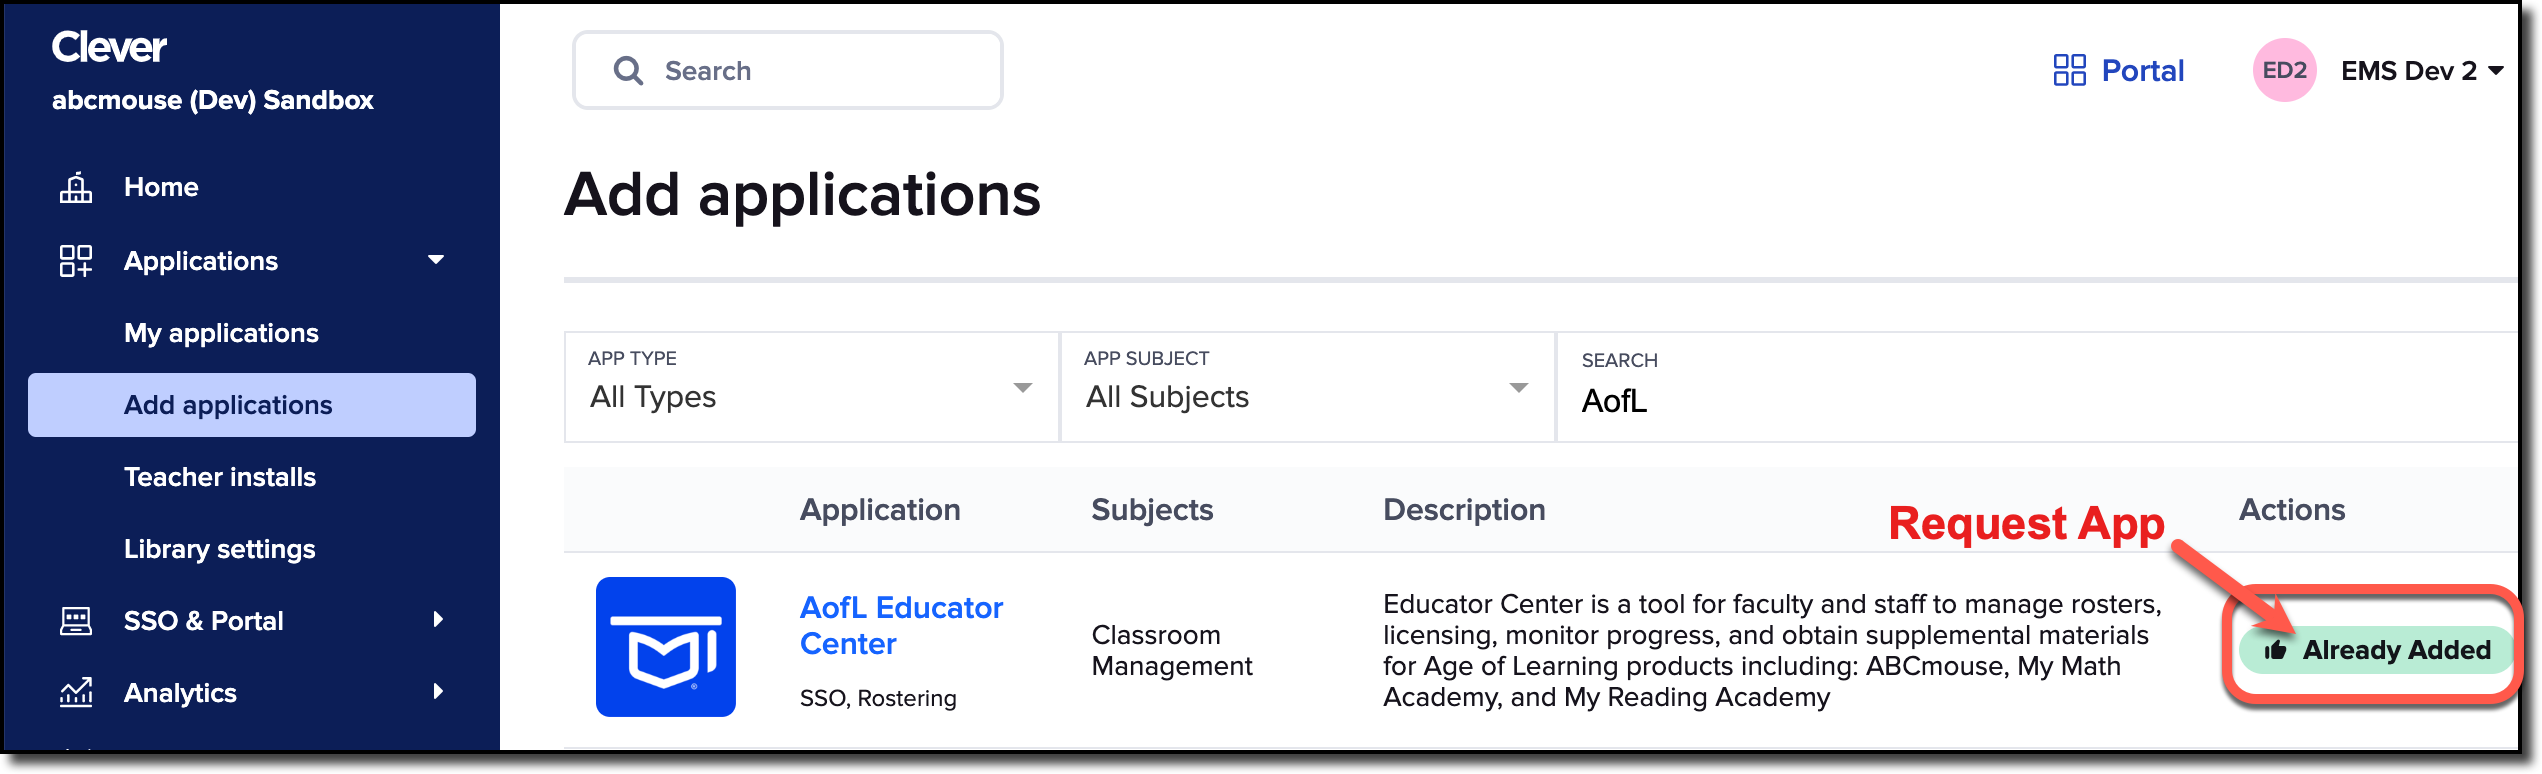
Task: Click the Applications grid-plus icon
Action: click(76, 261)
